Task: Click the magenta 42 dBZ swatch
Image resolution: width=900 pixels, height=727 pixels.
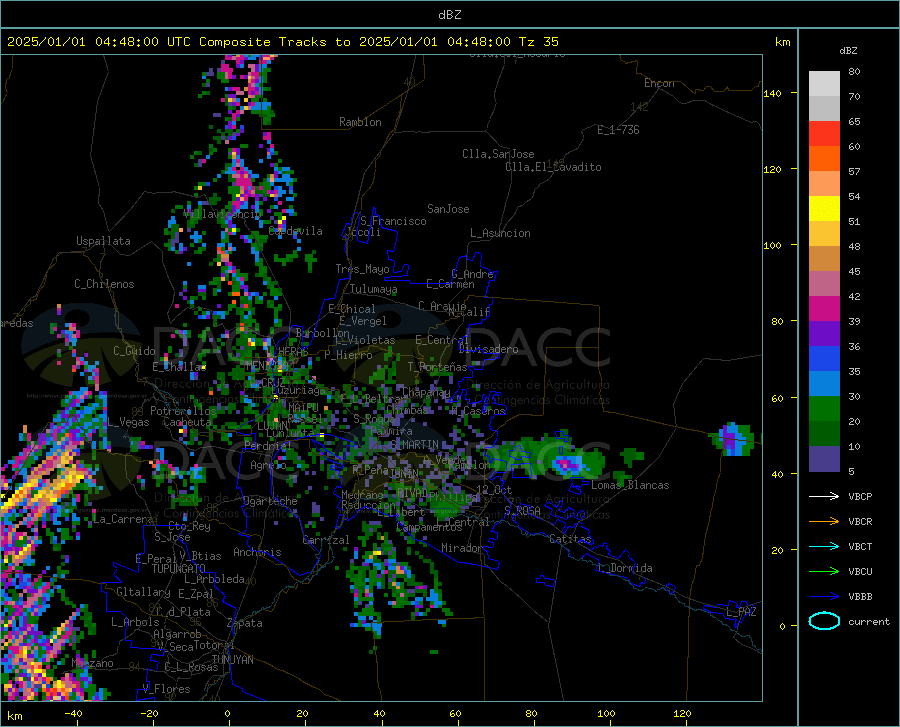Action: pos(824,309)
